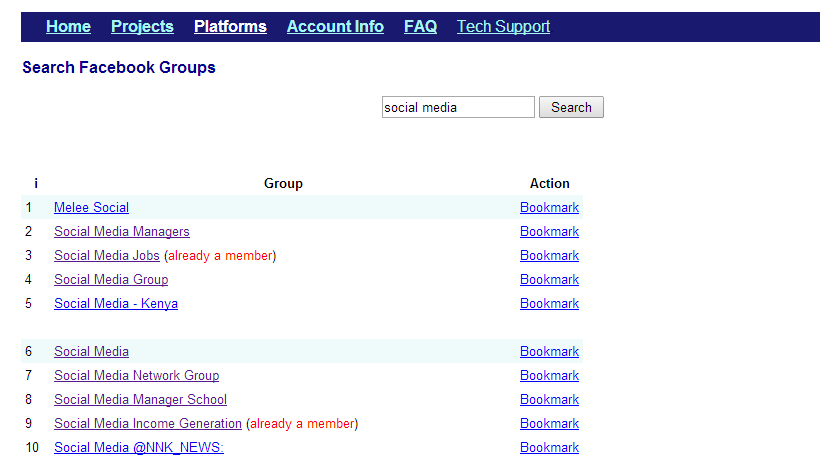Open Account Info in navigation bar
820x471 pixels.
(335, 27)
